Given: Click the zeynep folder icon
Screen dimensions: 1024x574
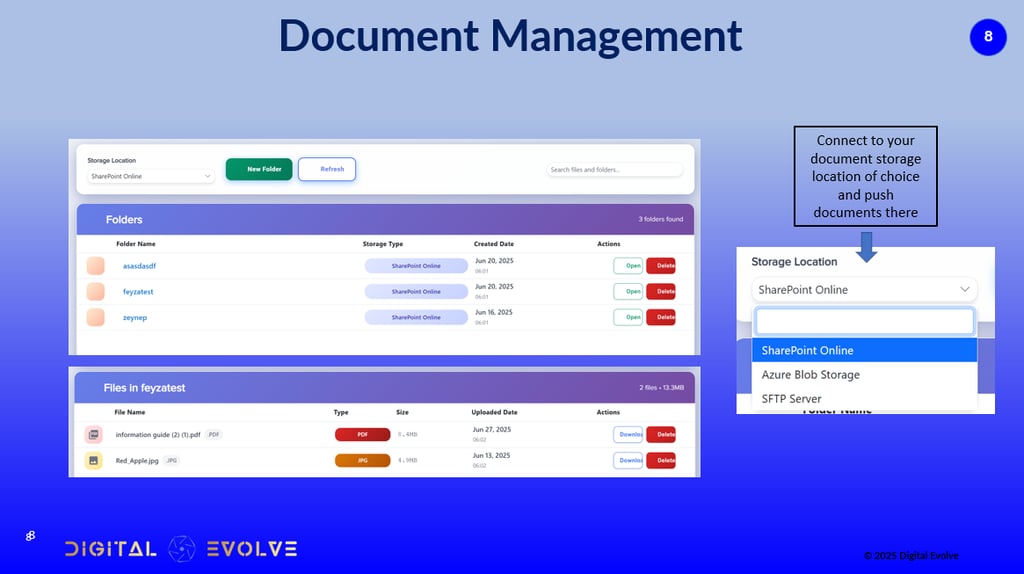Looking at the screenshot, I should tap(95, 317).
